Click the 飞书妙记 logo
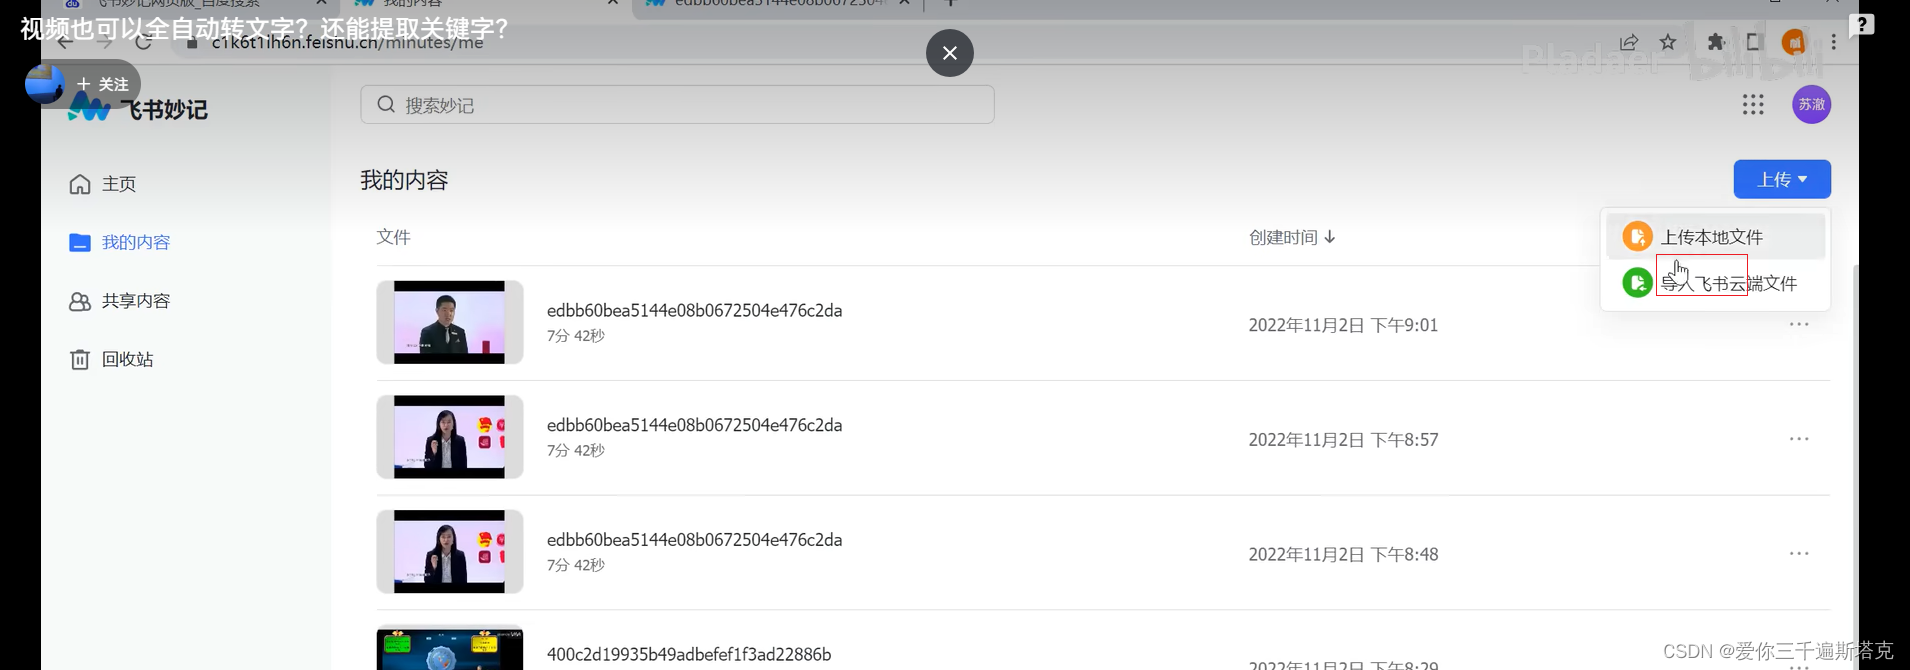Viewport: 1910px width, 670px height. (x=138, y=109)
